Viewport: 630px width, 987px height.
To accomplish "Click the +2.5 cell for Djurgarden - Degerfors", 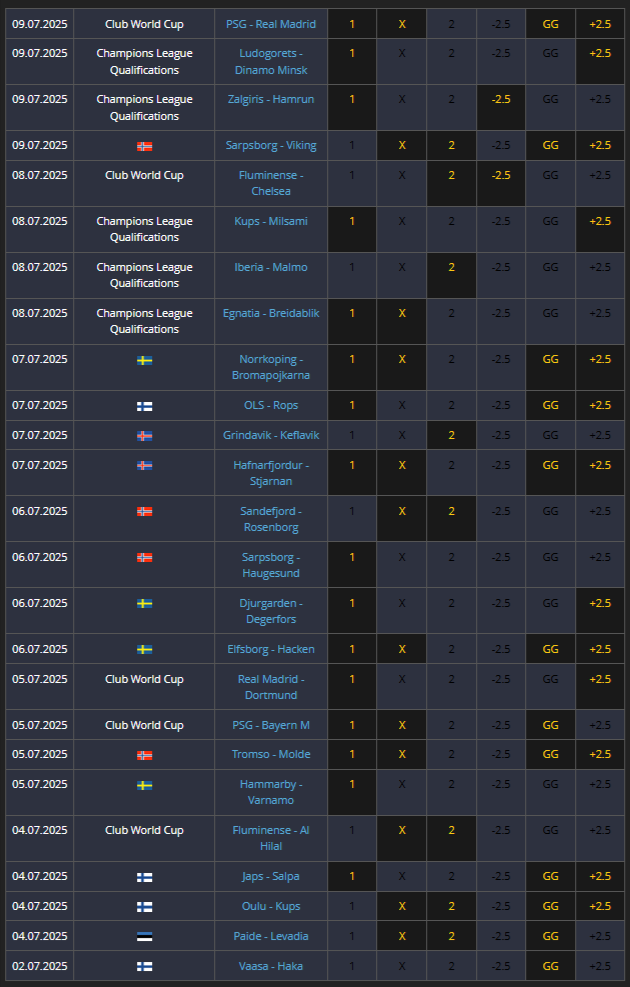I will pos(600,603).
